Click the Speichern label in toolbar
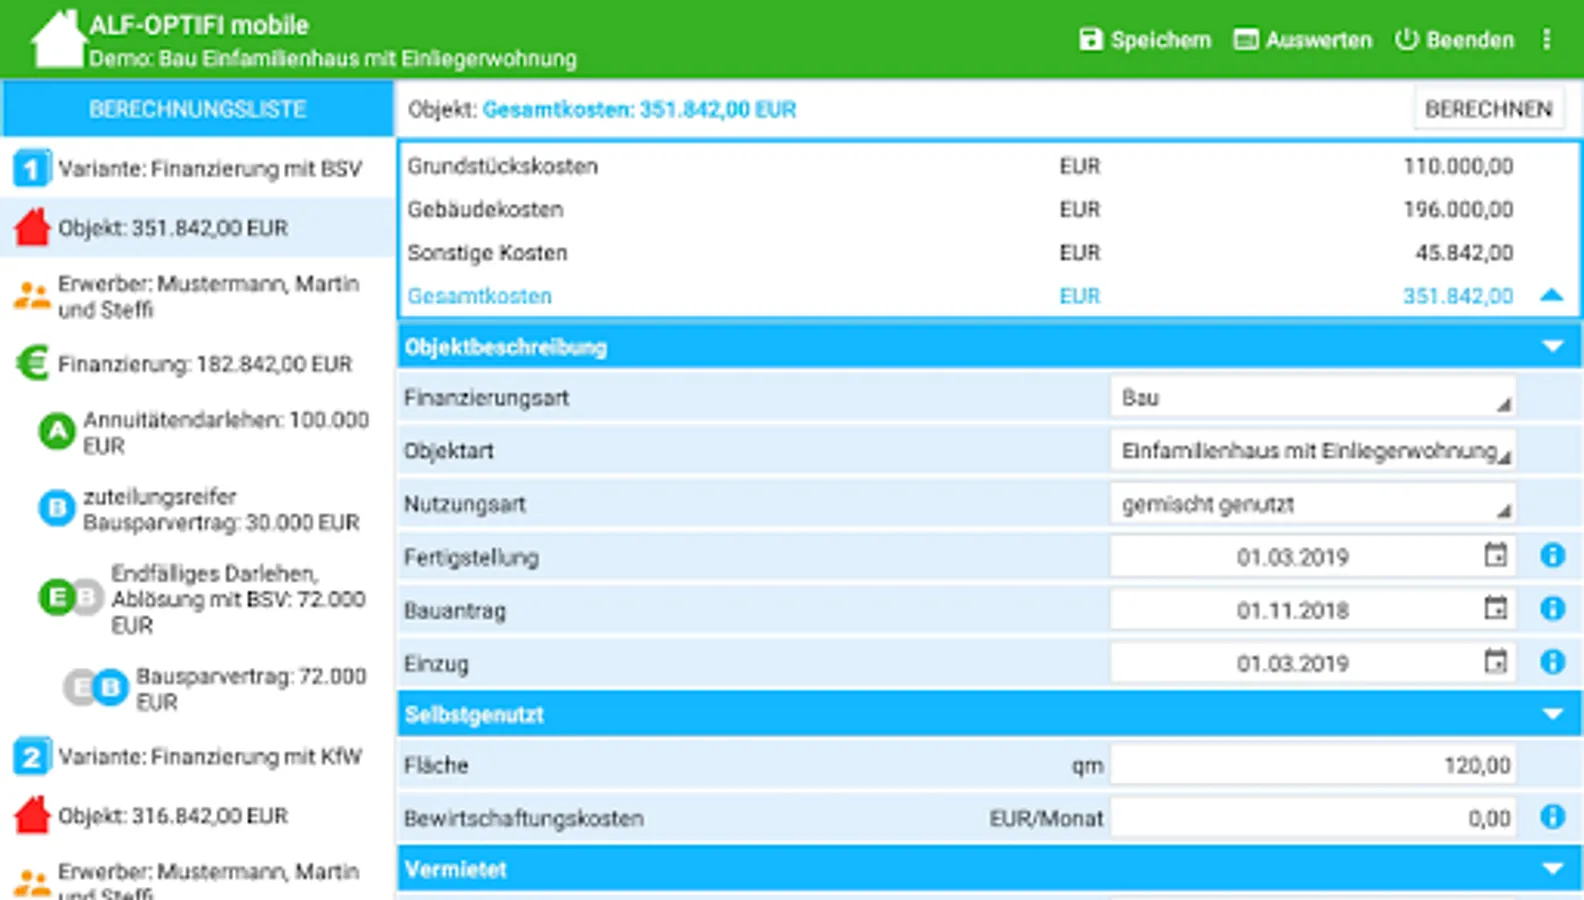This screenshot has height=900, width=1584. 1160,40
